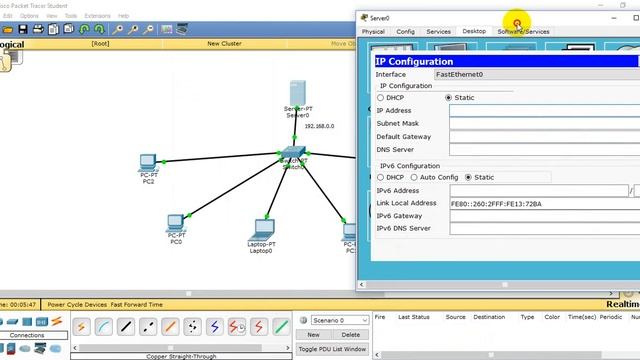Reset zoom with the middle magnifier icon
The image size is (640, 360).
133,29
